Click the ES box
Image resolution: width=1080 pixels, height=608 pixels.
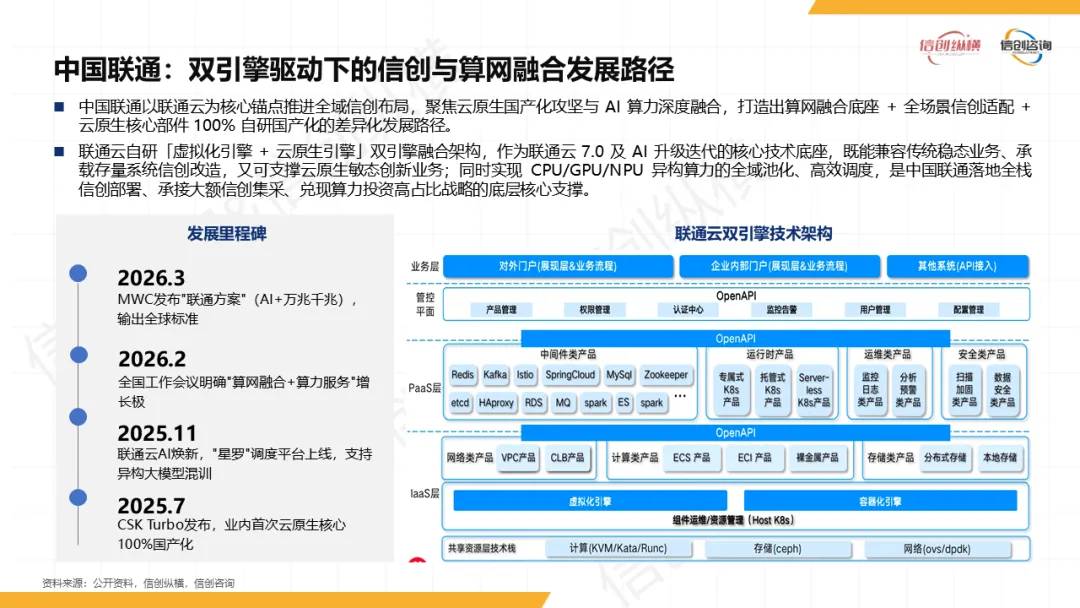(623, 403)
